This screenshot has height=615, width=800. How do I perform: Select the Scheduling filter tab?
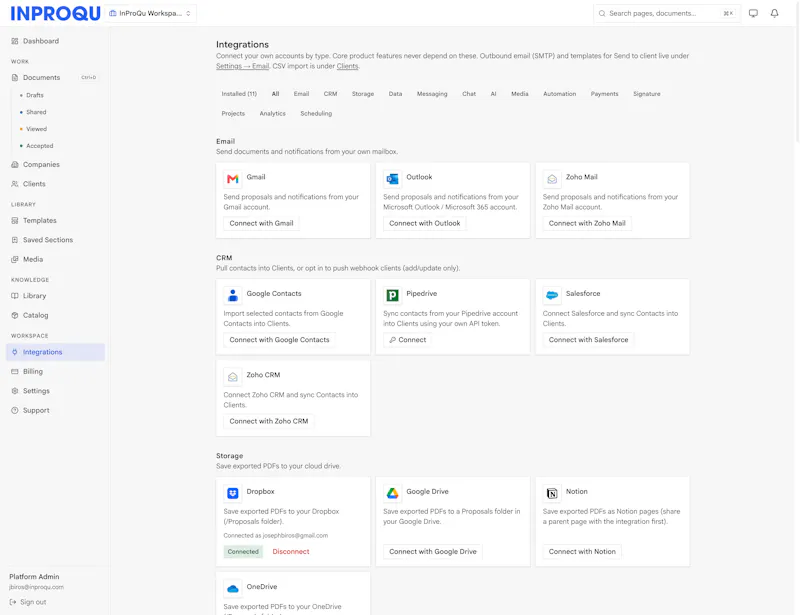pos(316,113)
